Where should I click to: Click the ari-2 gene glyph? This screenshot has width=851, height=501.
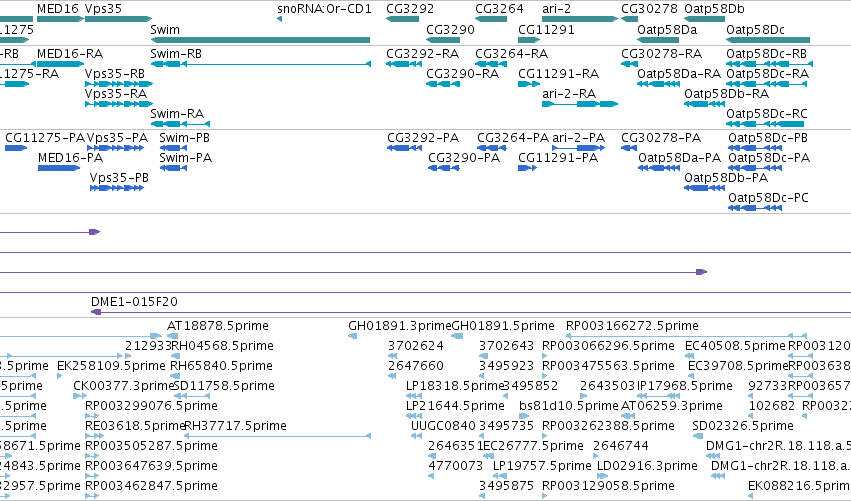point(580,19)
